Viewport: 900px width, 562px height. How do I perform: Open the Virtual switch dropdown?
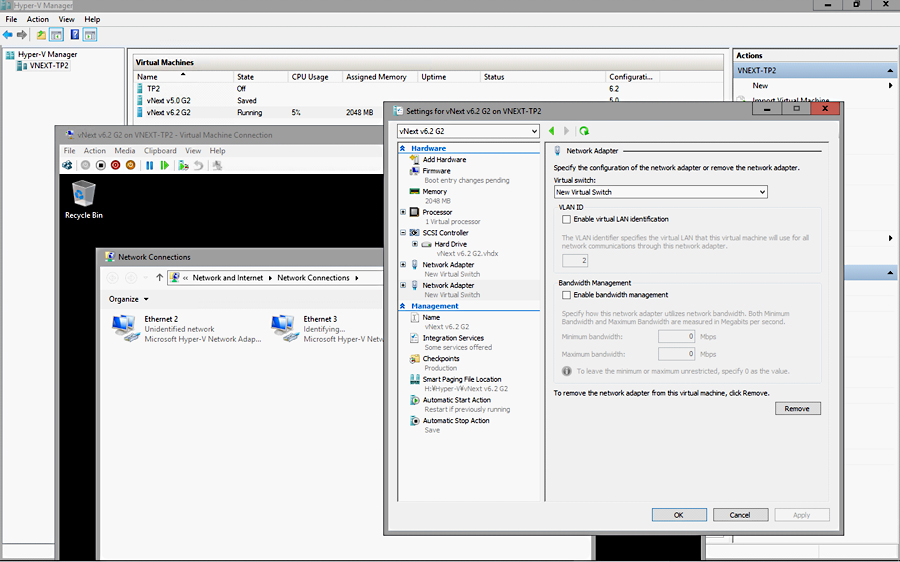click(x=661, y=192)
